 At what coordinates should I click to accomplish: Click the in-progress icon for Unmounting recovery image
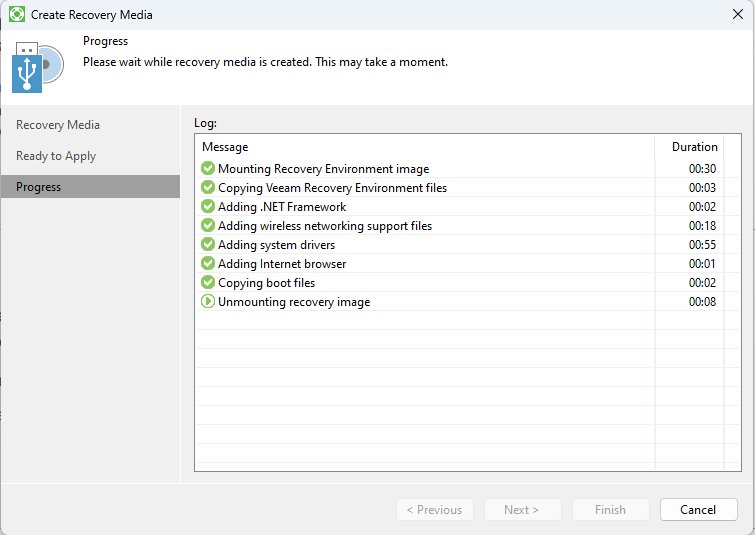(x=208, y=302)
